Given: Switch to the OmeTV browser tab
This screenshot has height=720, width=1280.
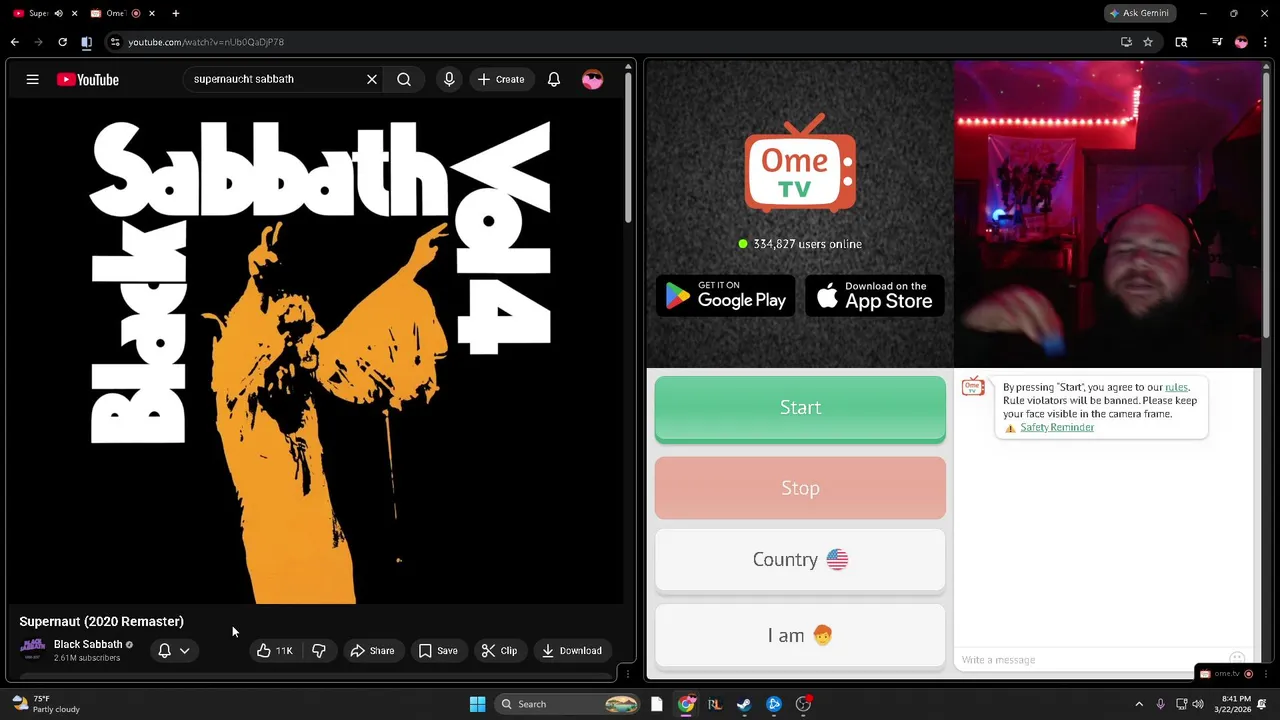Looking at the screenshot, I should click(114, 13).
